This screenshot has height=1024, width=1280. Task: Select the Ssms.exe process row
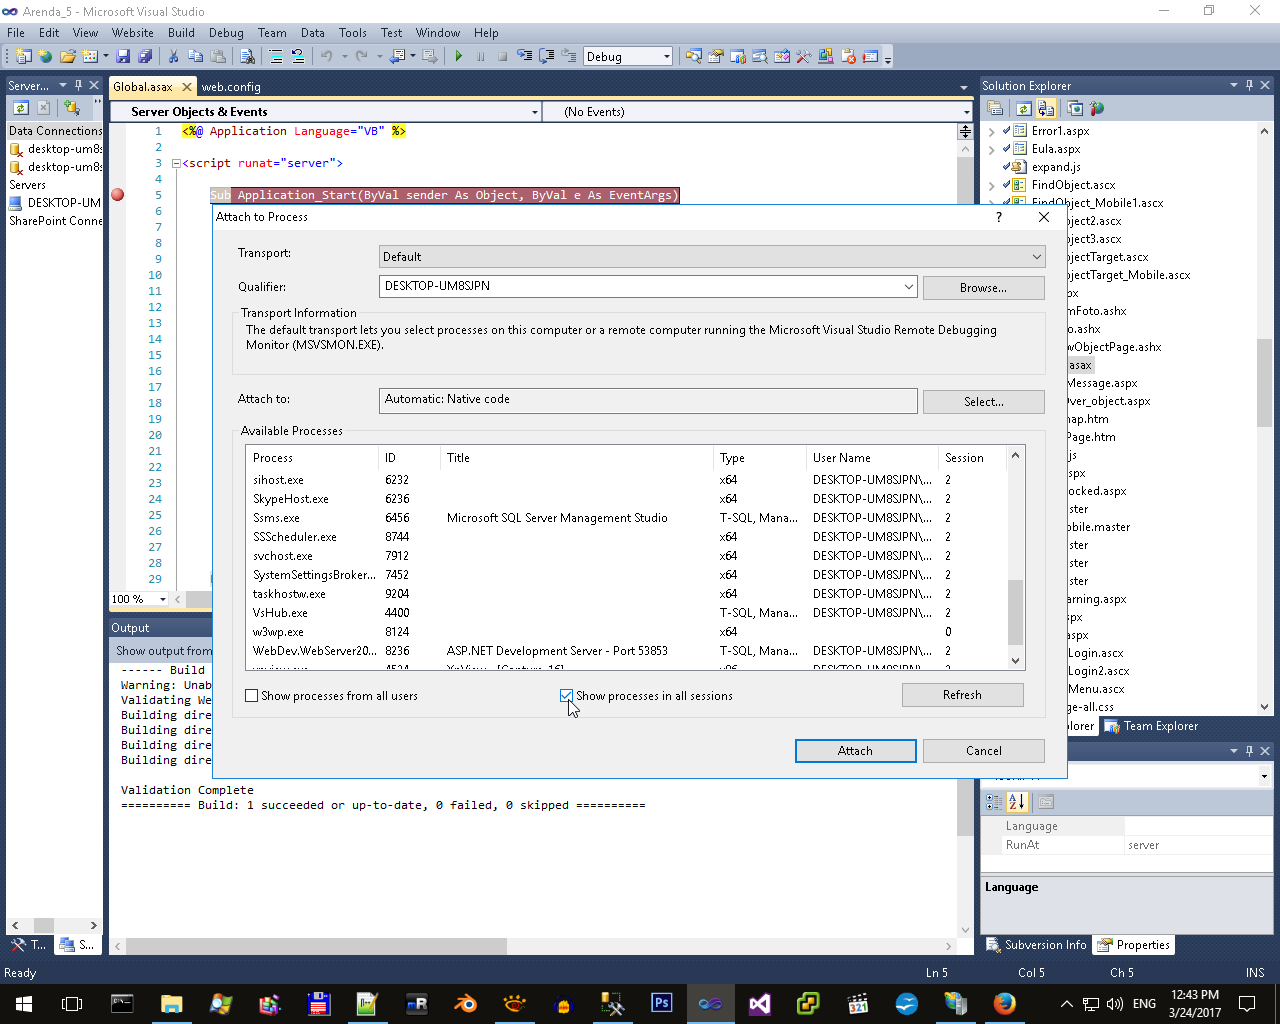click(x=628, y=518)
